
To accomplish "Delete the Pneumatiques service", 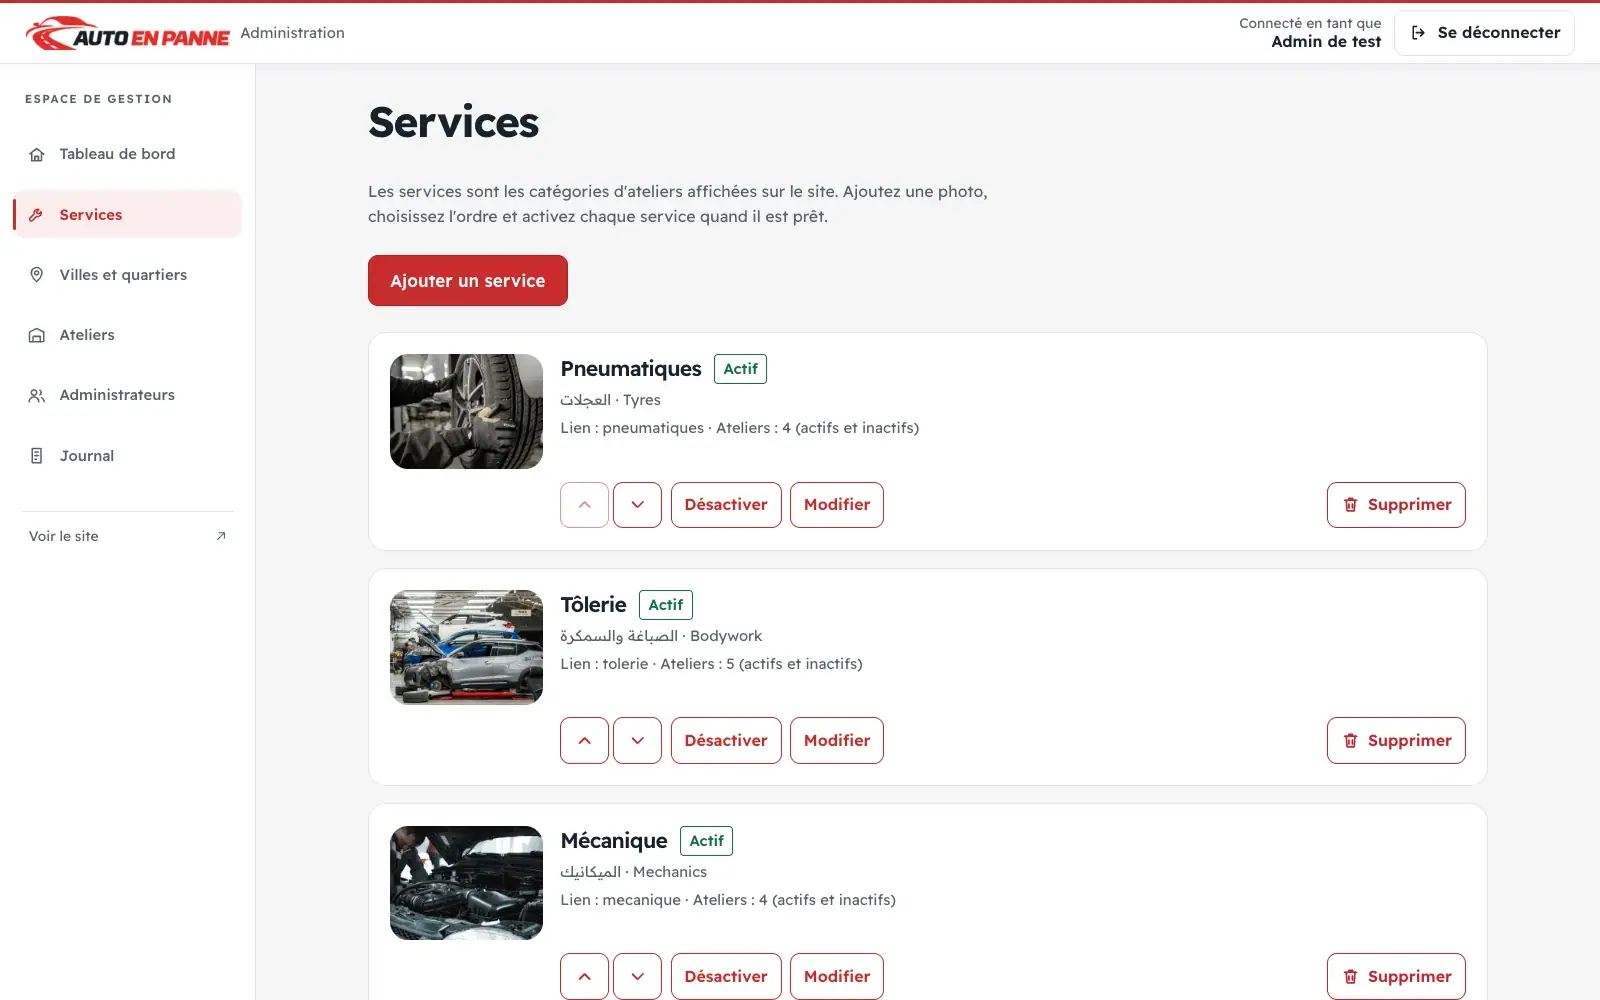I will tap(1396, 505).
